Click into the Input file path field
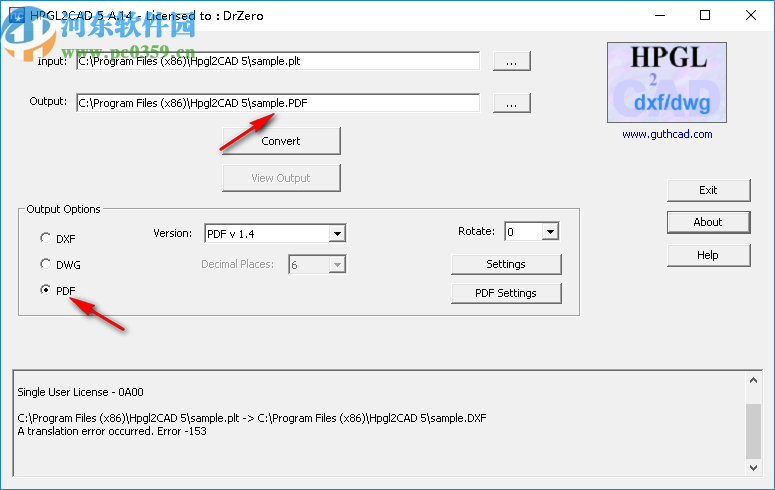This screenshot has width=775, height=490. [x=278, y=61]
